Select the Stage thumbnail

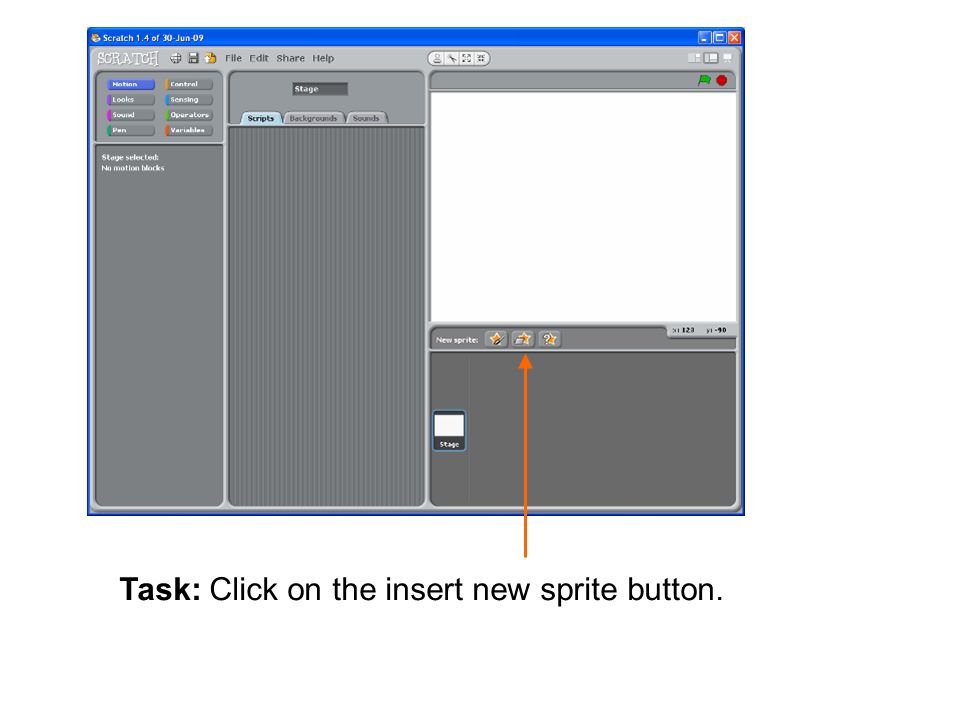[449, 430]
